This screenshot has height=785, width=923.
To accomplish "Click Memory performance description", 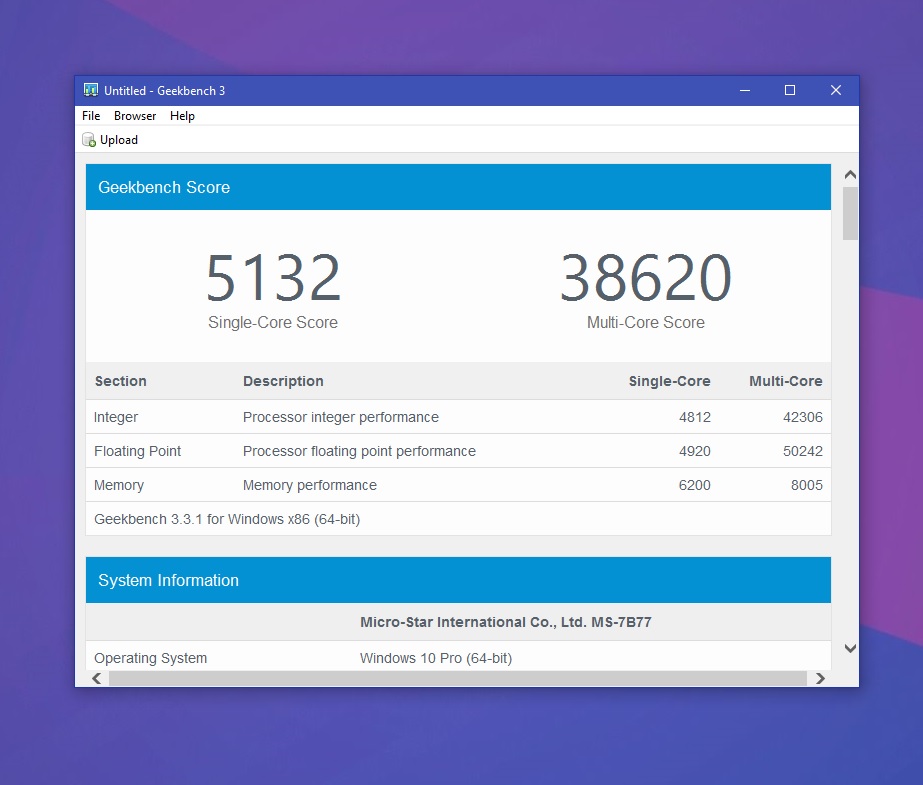I will click(x=310, y=485).
